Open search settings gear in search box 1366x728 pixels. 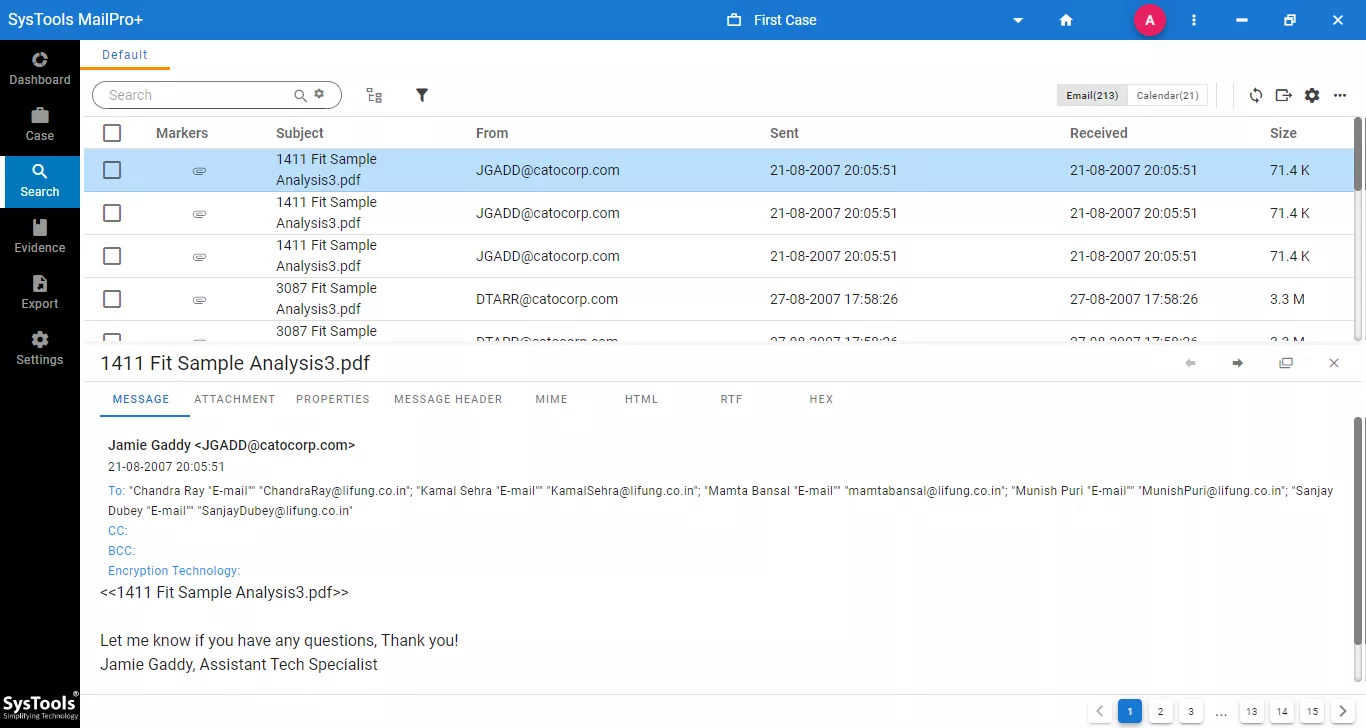pyautogui.click(x=319, y=94)
